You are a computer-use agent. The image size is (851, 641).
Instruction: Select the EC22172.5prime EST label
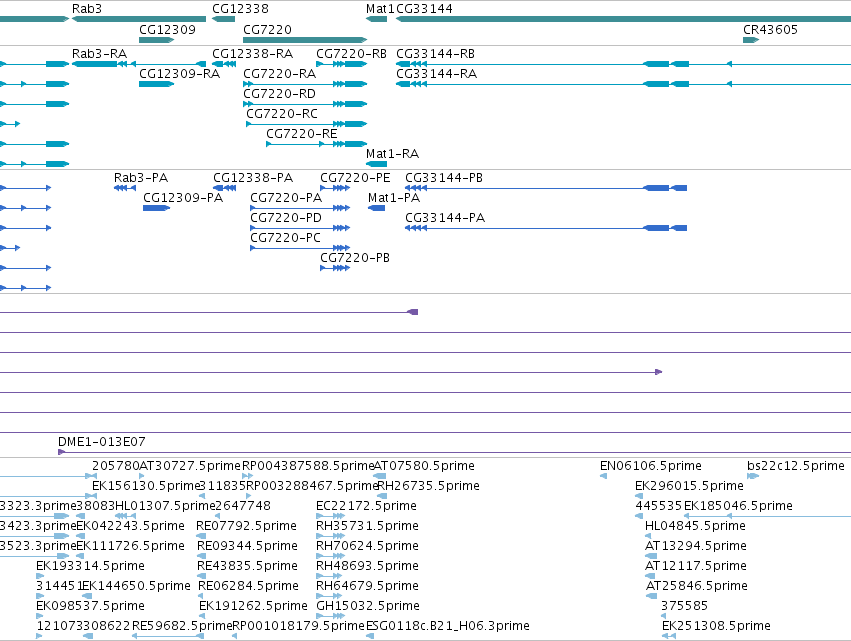tap(366, 506)
